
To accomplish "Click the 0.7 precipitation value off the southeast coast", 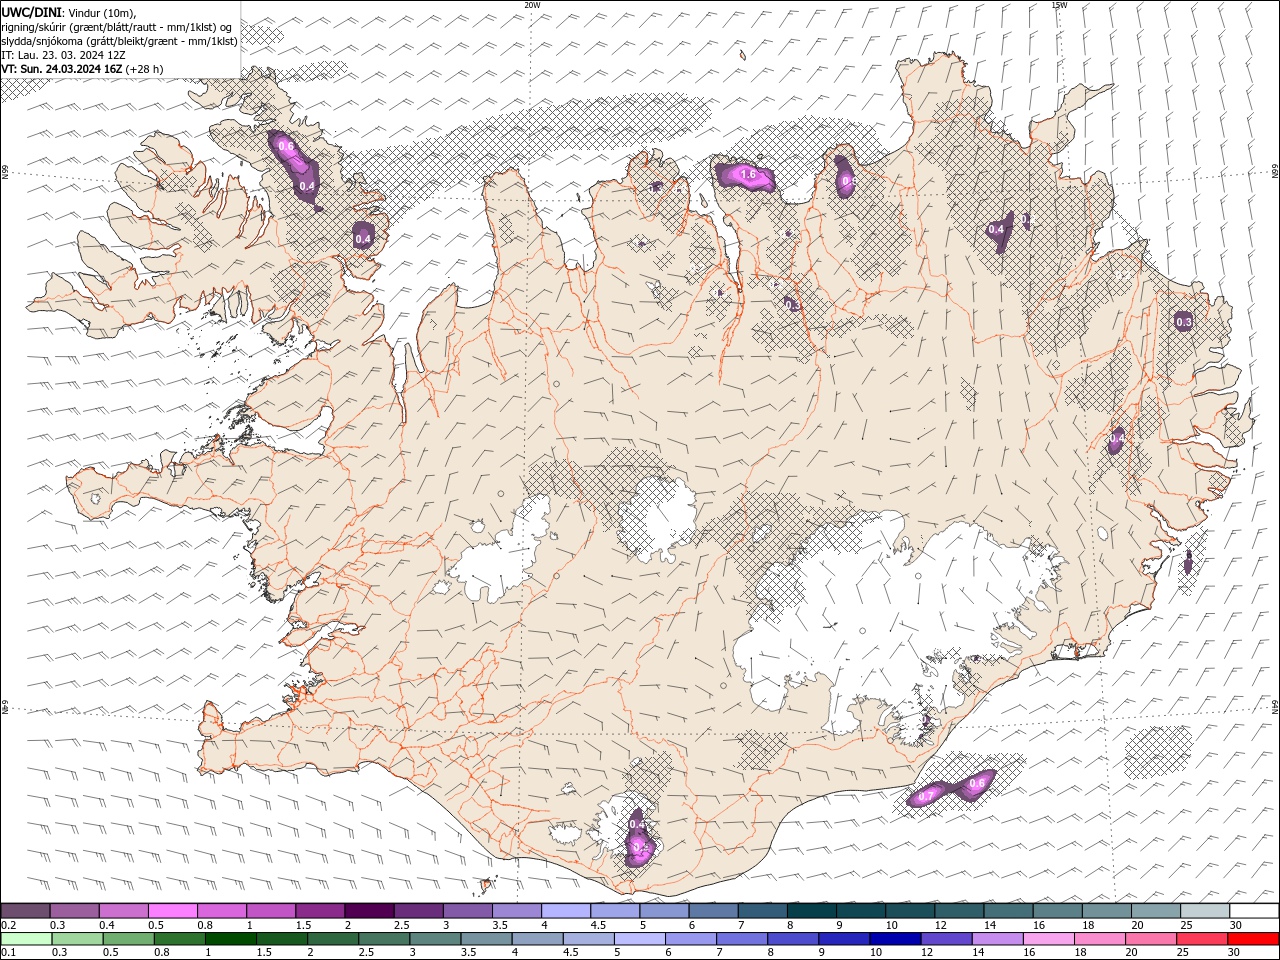I will [x=926, y=796].
